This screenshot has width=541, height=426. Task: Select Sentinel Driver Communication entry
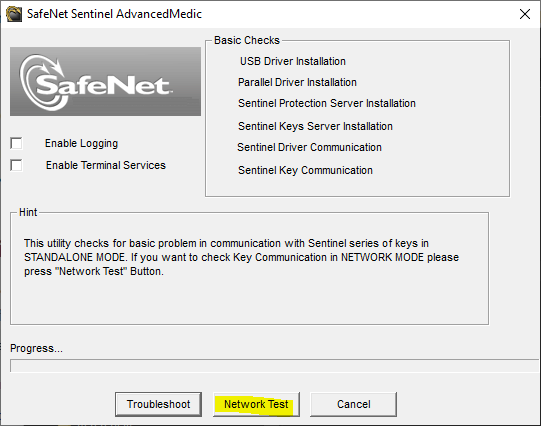309,147
